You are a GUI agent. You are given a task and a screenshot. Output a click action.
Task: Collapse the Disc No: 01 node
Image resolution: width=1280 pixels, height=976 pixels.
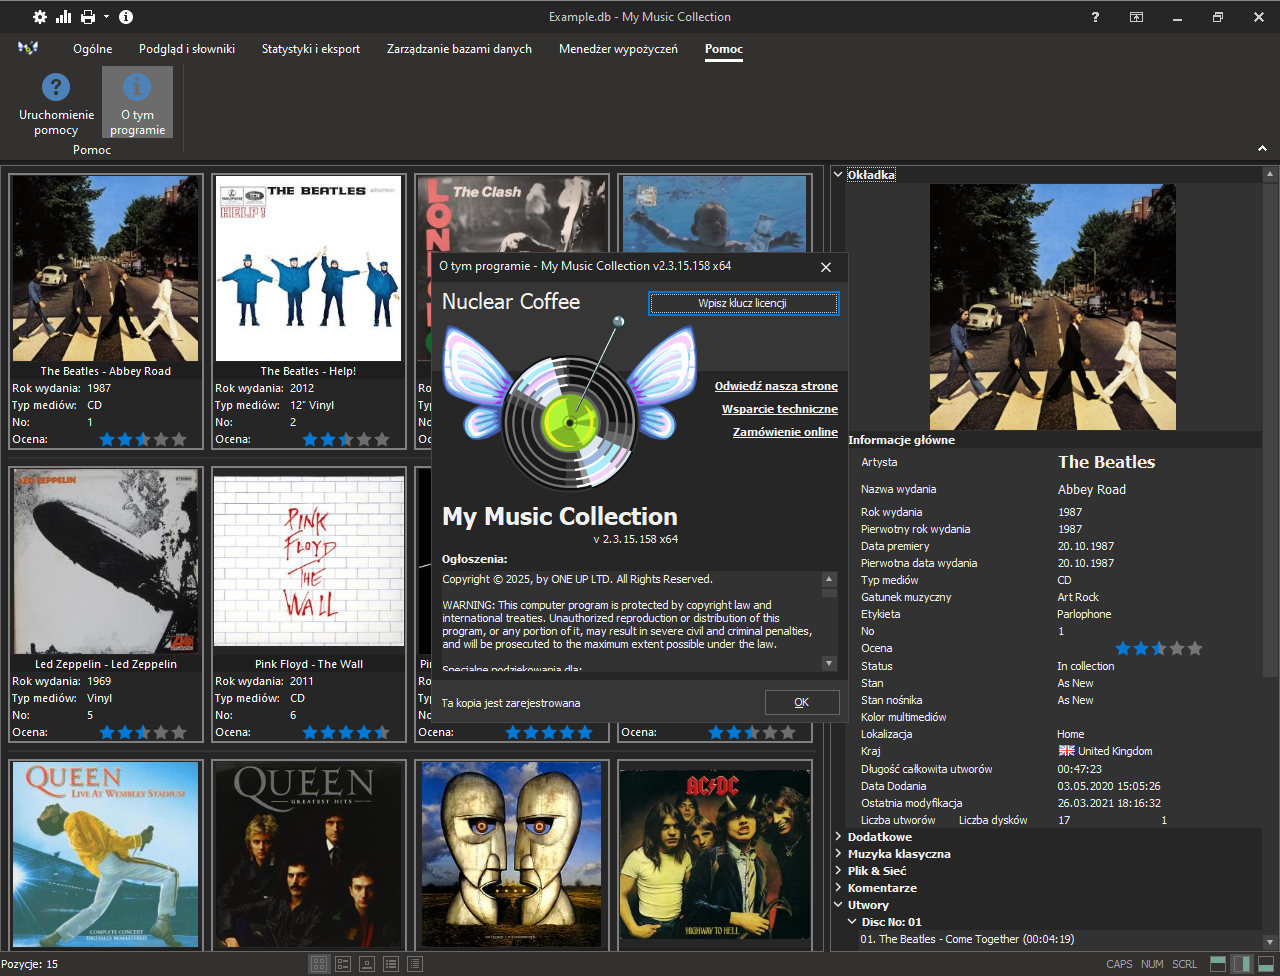pos(852,921)
